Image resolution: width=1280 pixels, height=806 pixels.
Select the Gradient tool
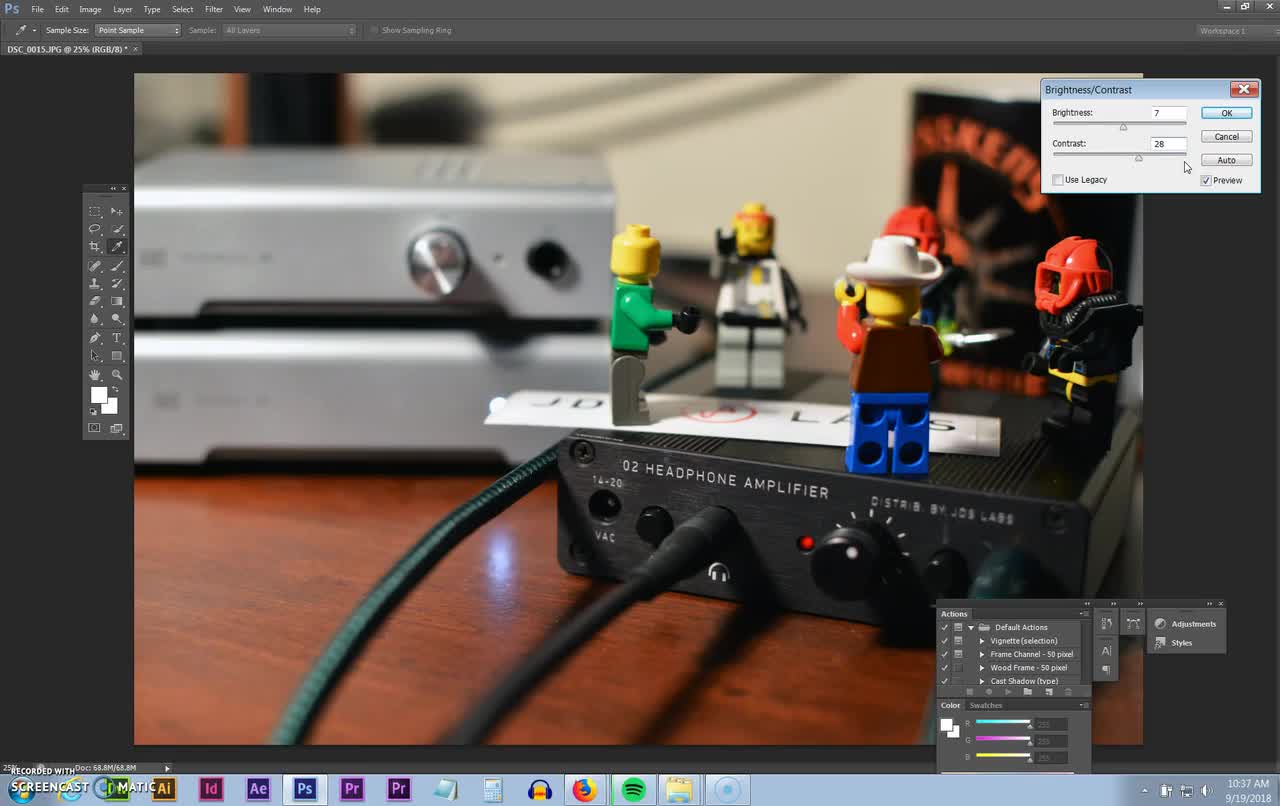[117, 301]
